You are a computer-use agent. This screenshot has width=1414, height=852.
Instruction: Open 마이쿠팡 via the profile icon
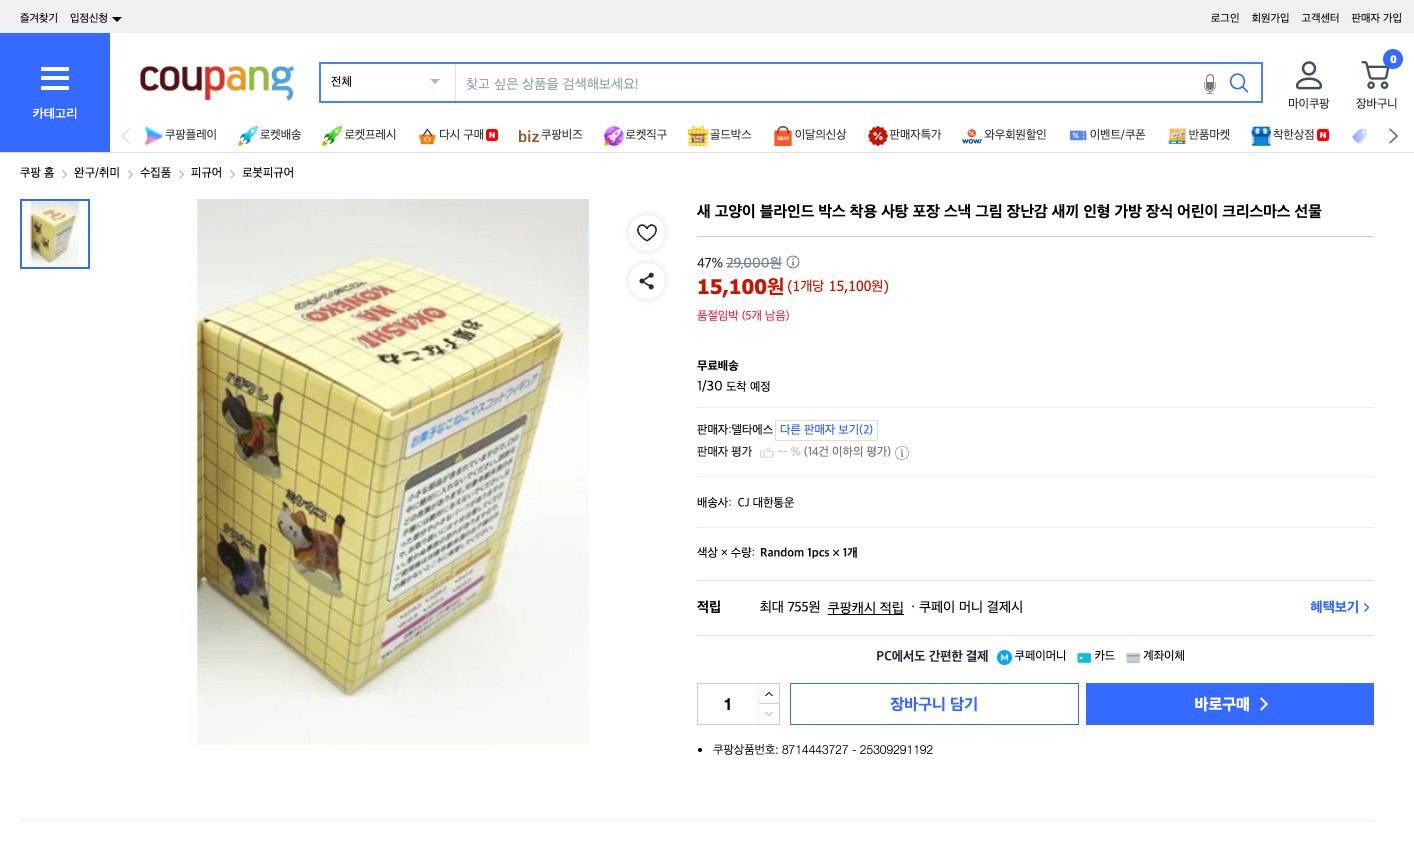(1309, 75)
